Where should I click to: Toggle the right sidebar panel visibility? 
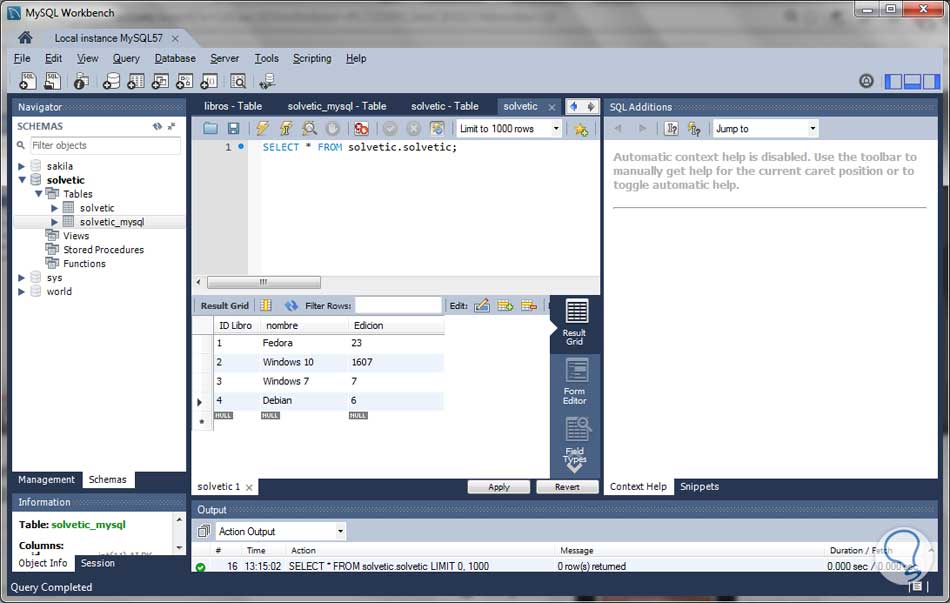[x=931, y=81]
